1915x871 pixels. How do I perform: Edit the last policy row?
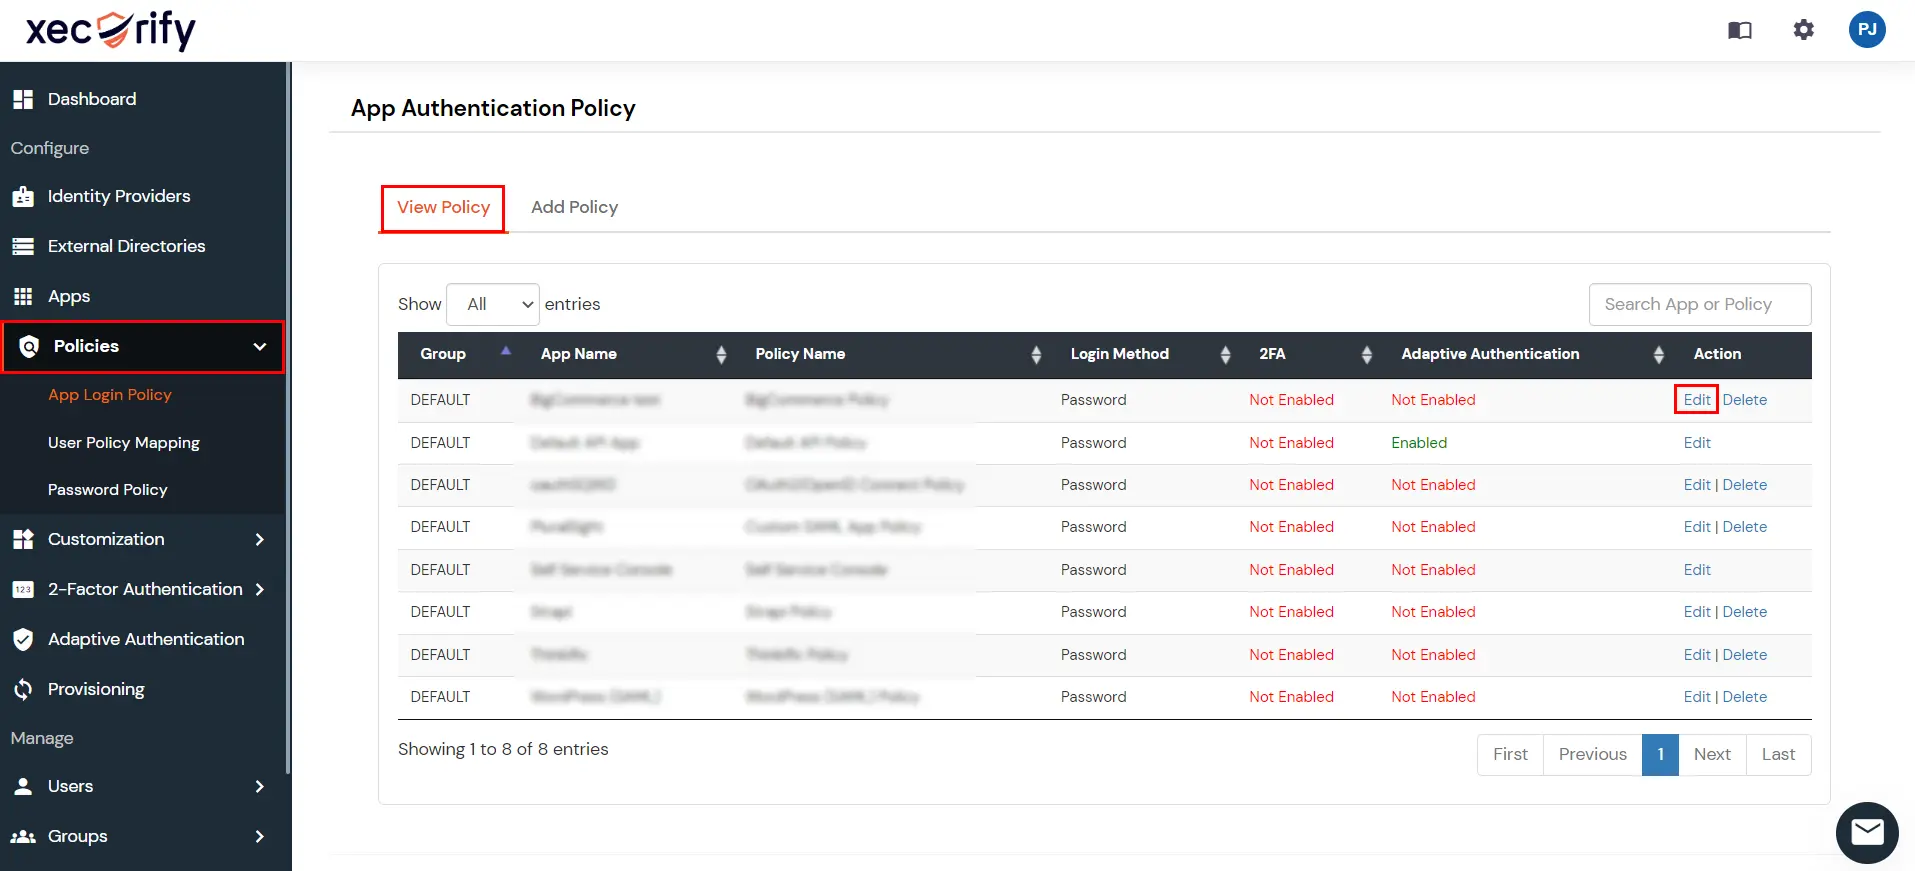coord(1697,696)
